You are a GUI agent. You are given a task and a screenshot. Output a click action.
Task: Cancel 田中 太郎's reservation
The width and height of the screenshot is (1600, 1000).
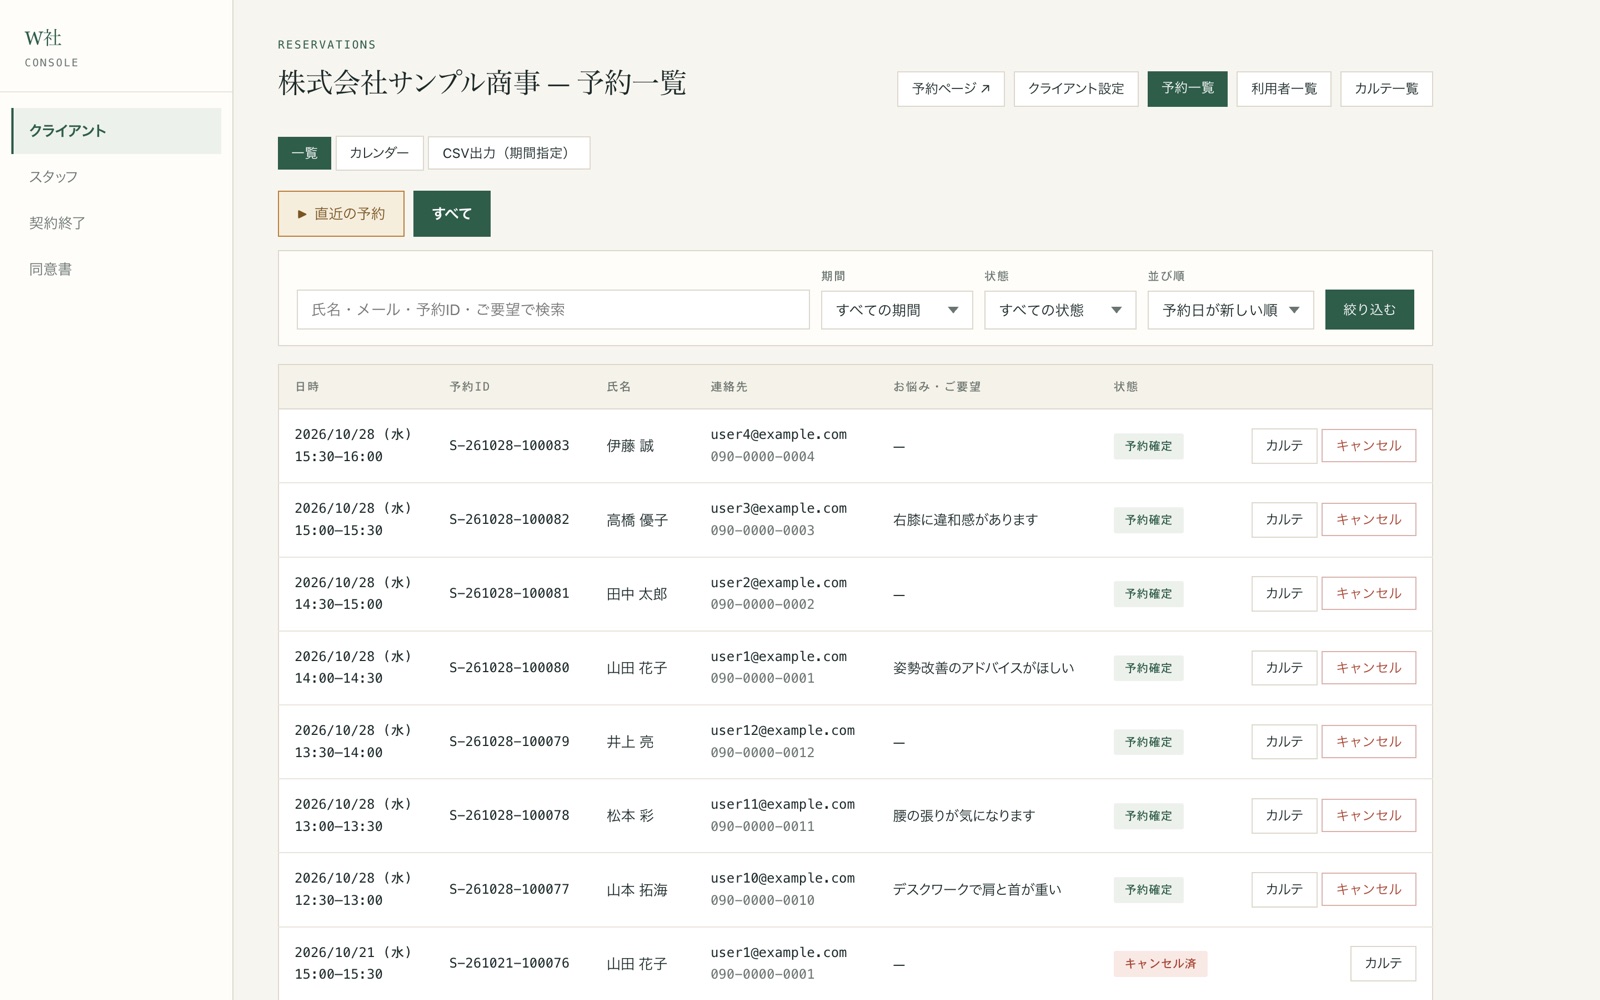tap(1368, 594)
